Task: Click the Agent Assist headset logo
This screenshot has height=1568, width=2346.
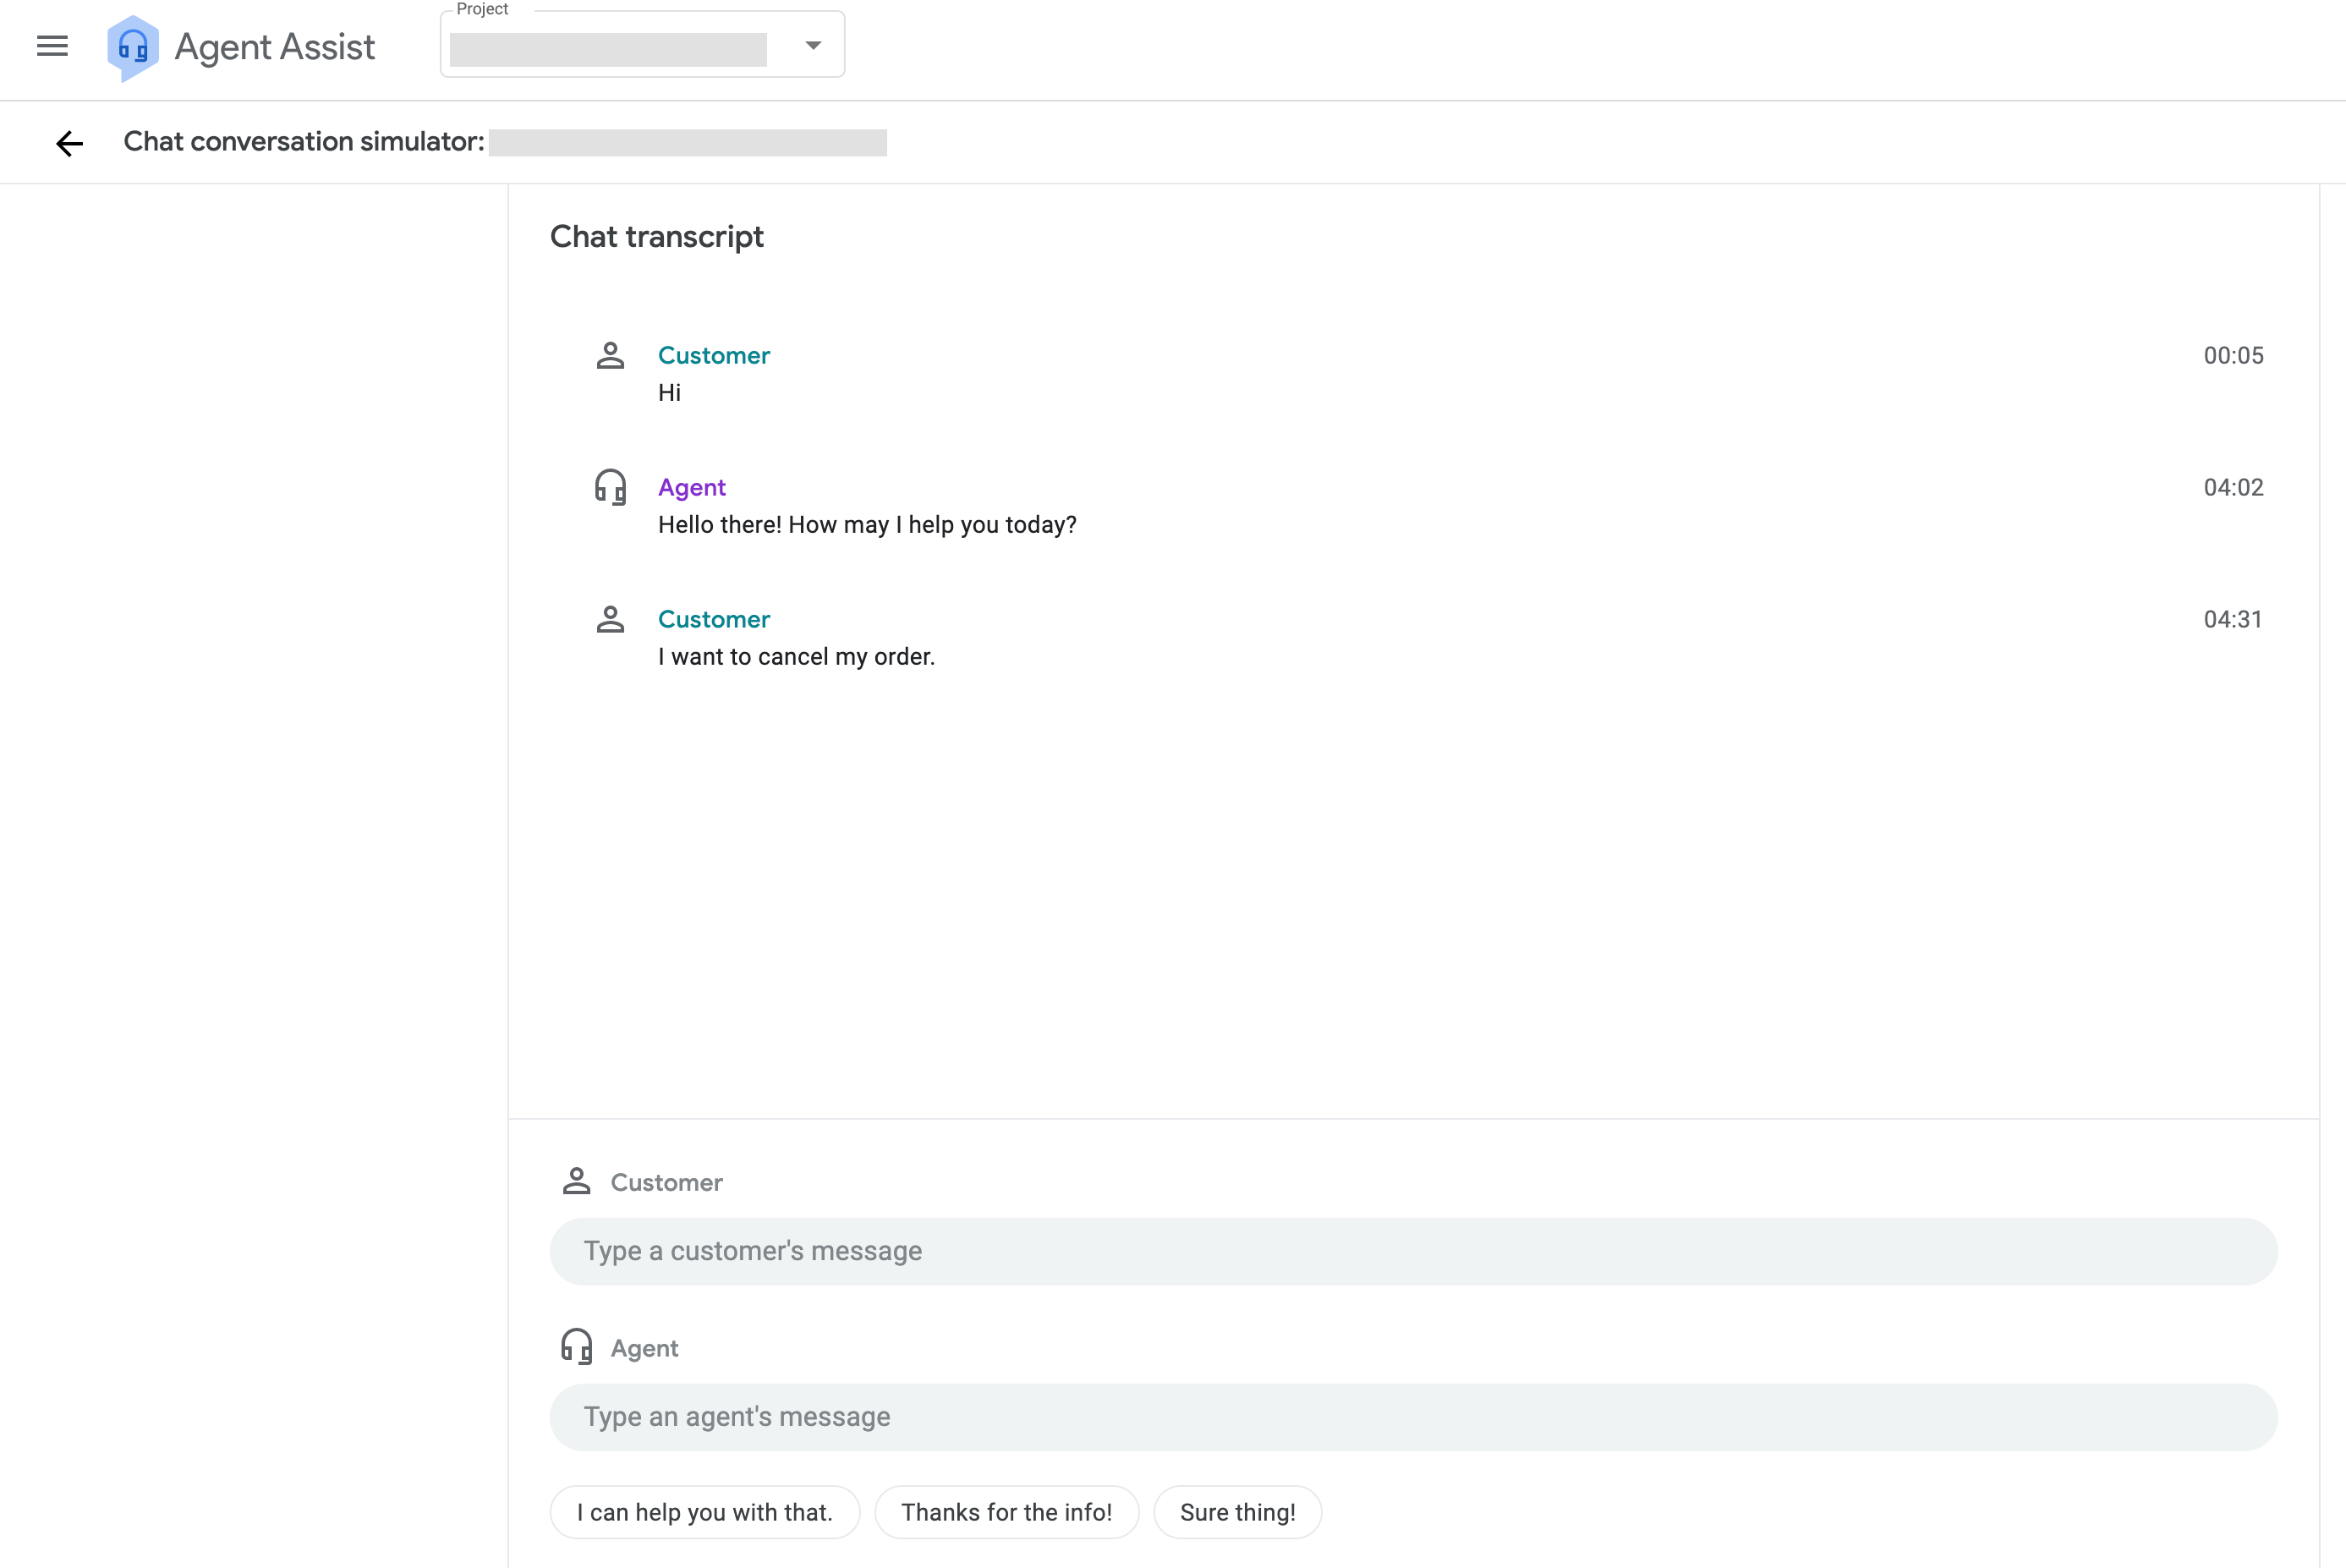Action: [133, 47]
